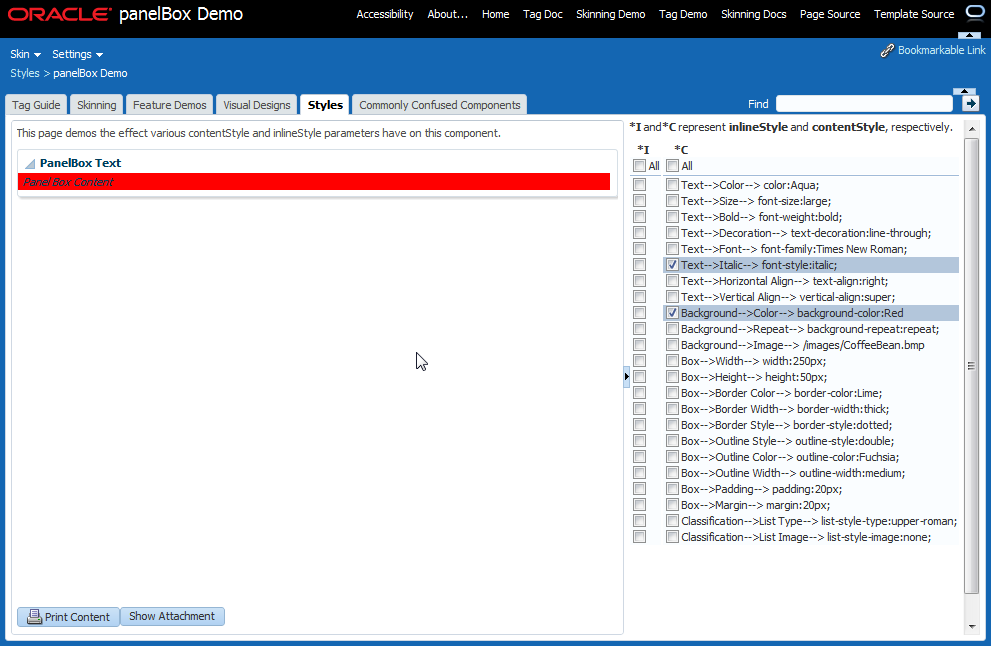Viewport: 991px width, 646px height.
Task: Enable contentStyle color:Aqua checkbox
Action: [672, 185]
